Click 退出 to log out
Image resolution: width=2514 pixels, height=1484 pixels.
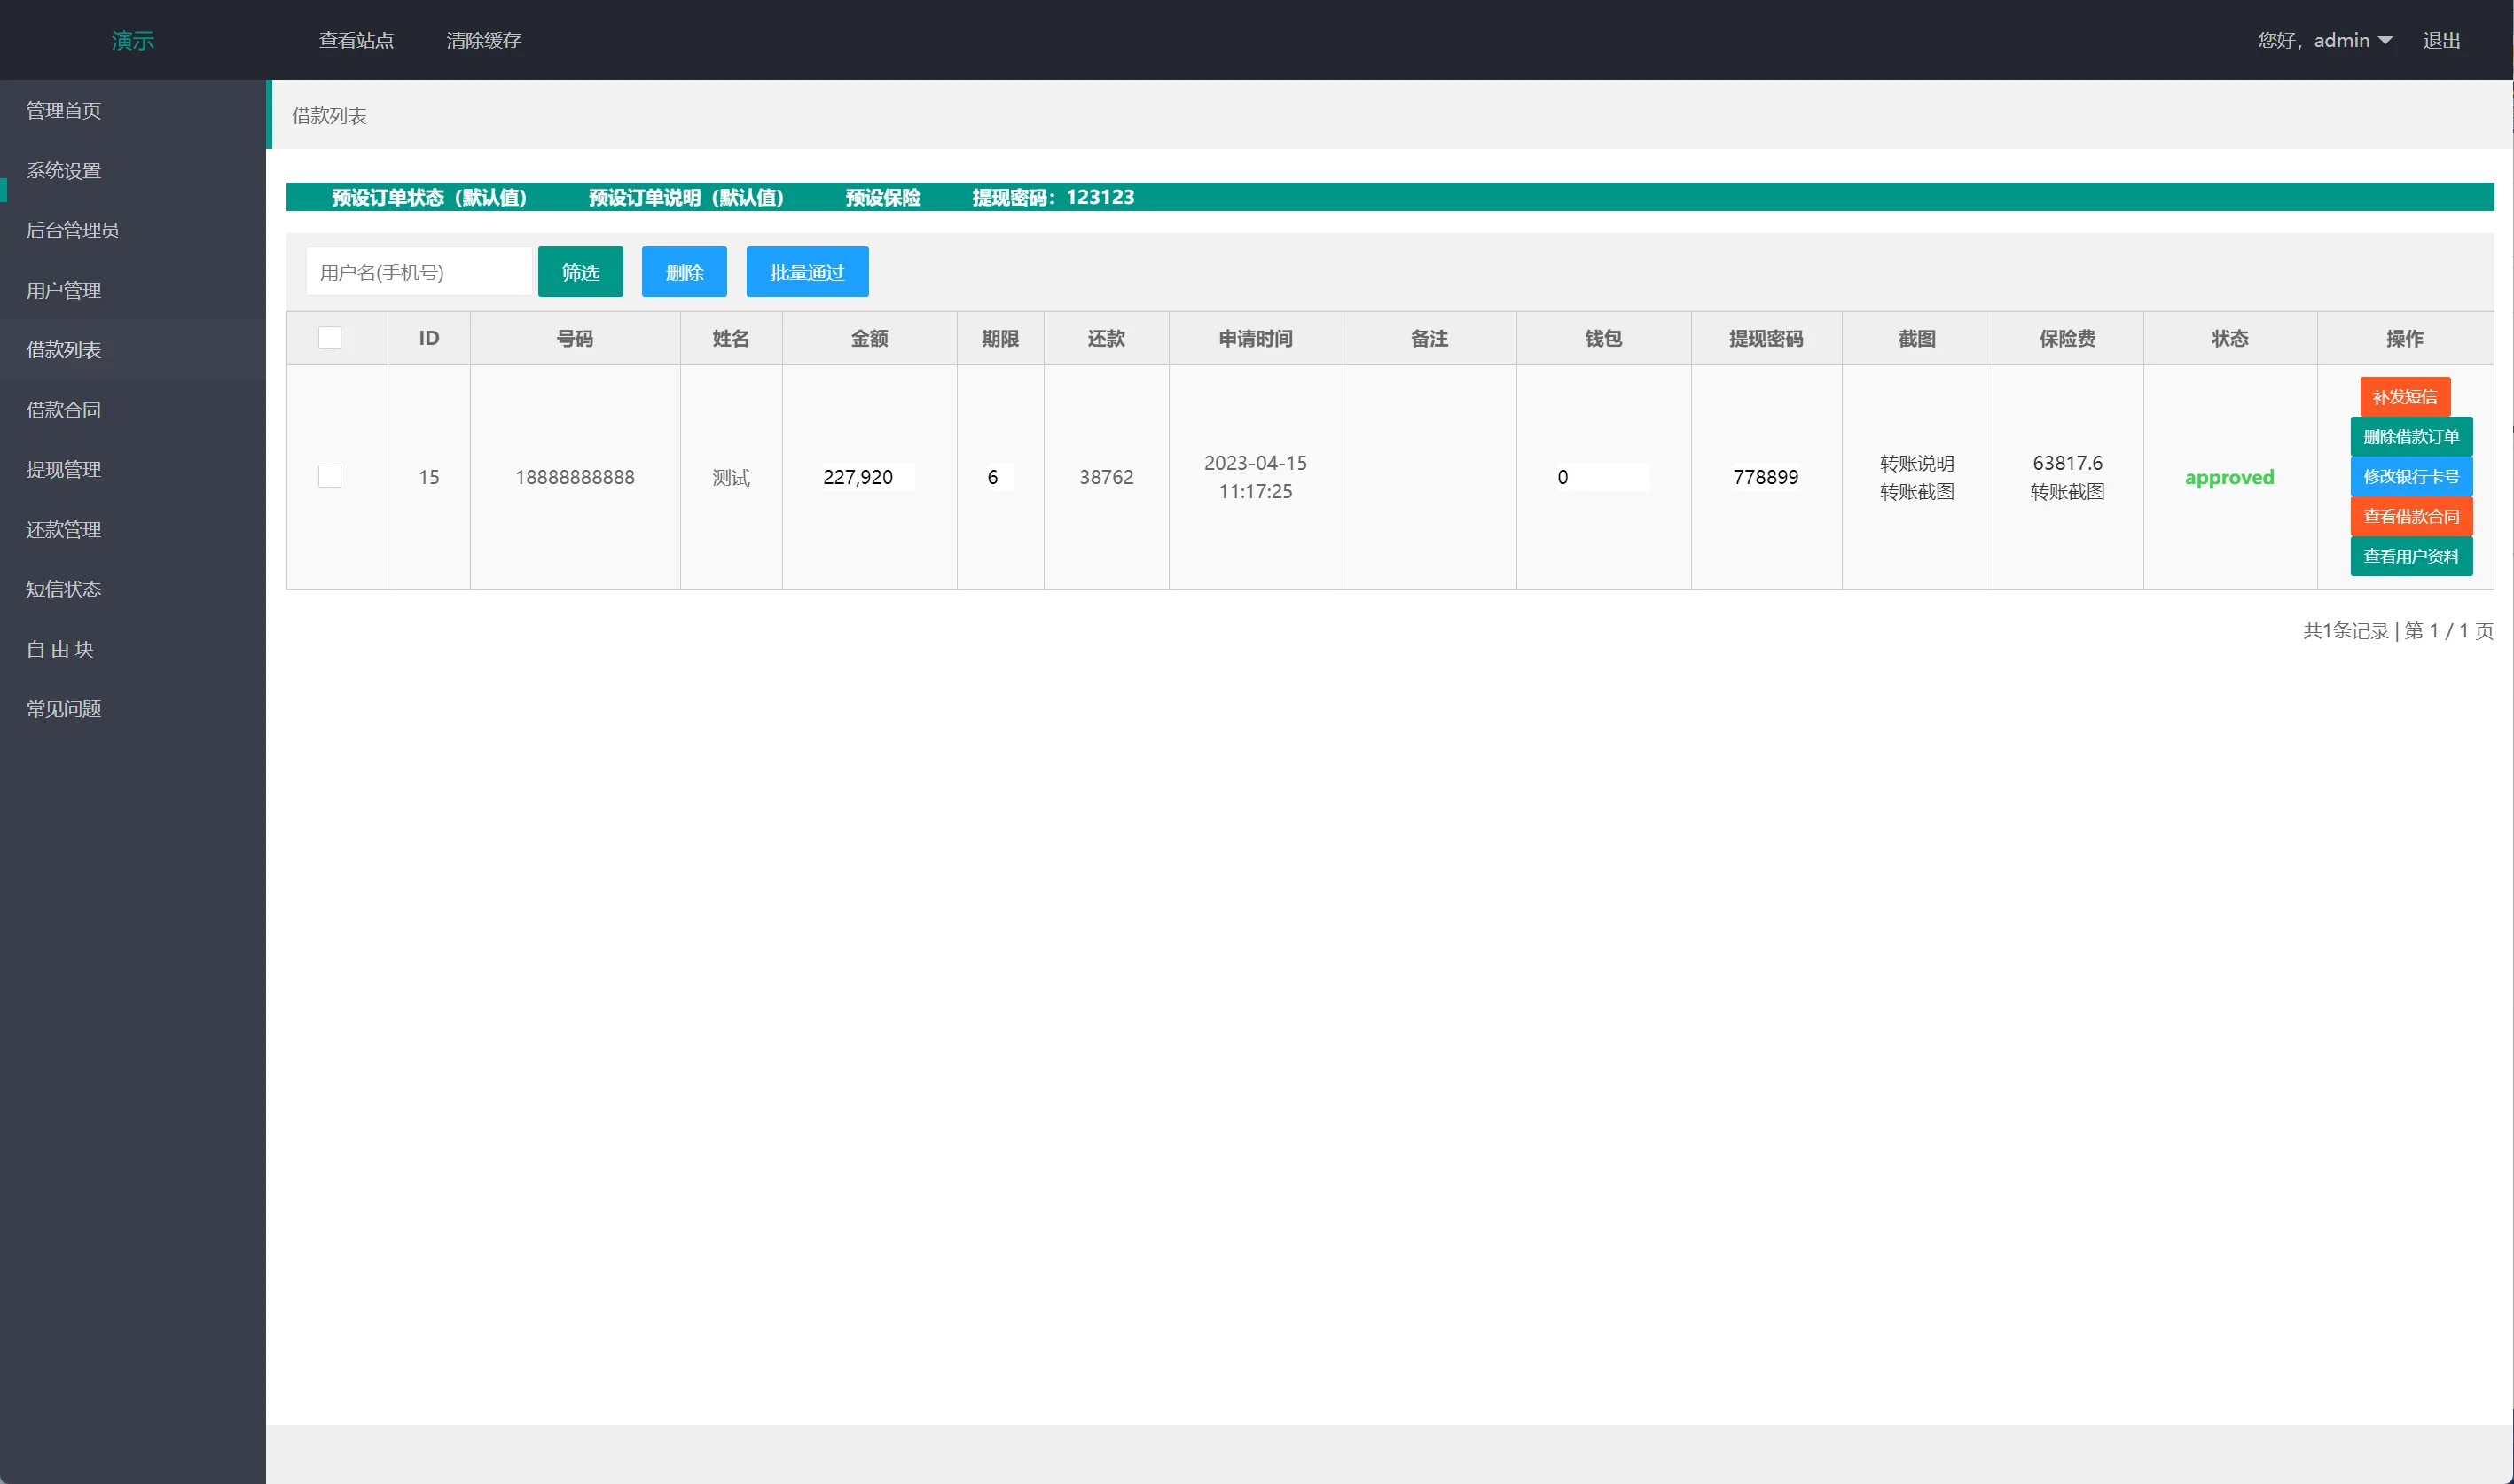[x=2440, y=40]
